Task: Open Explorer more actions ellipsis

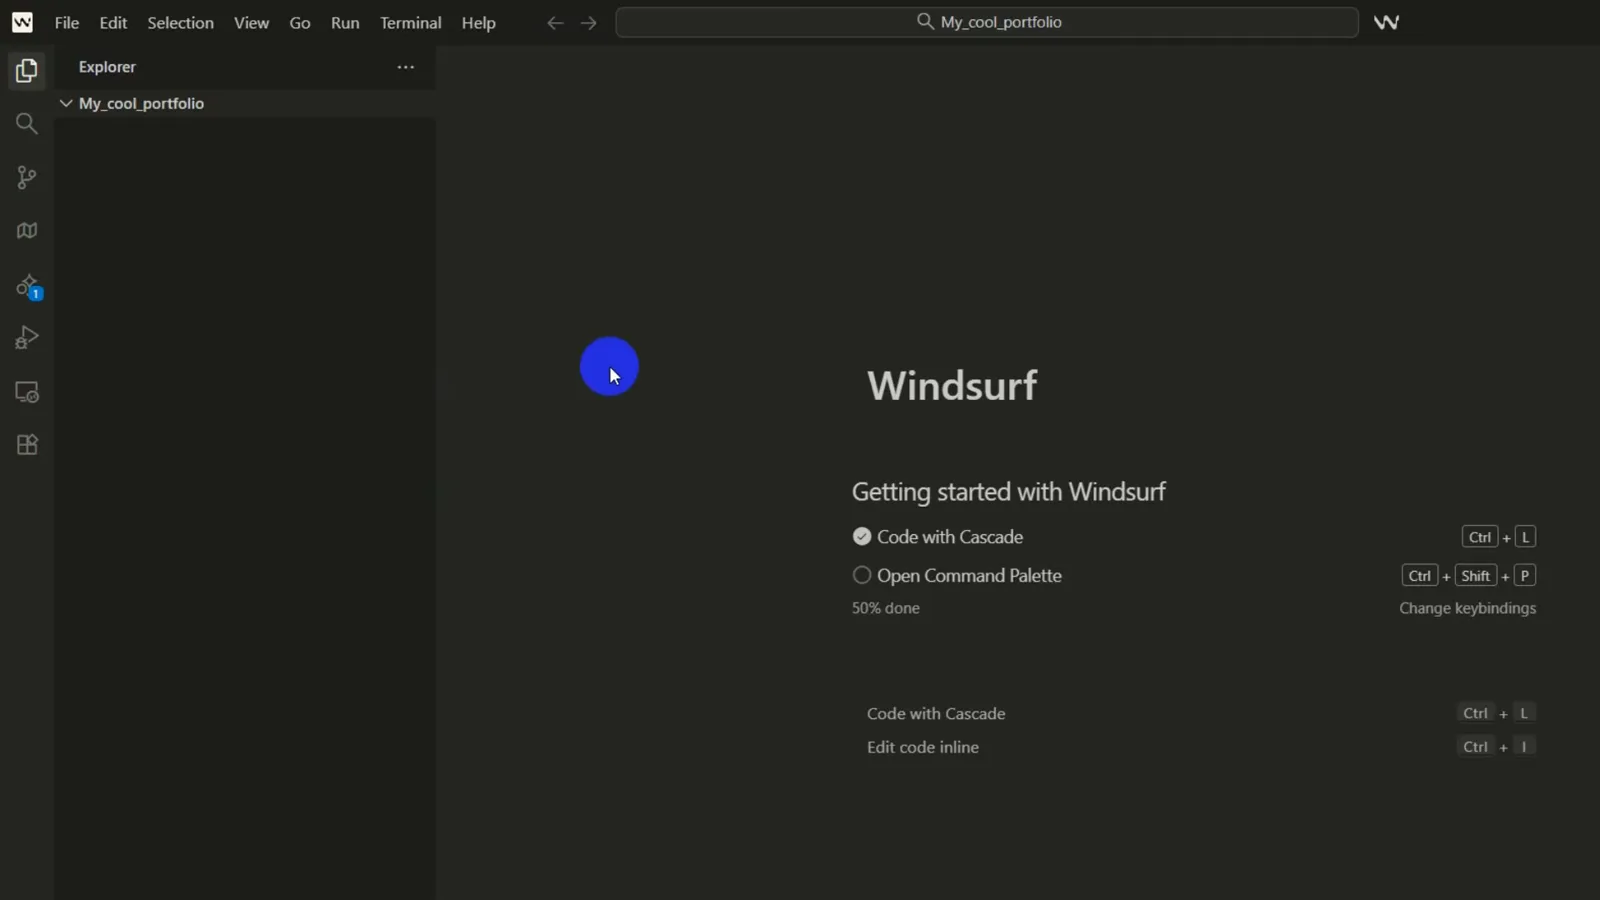Action: click(405, 67)
